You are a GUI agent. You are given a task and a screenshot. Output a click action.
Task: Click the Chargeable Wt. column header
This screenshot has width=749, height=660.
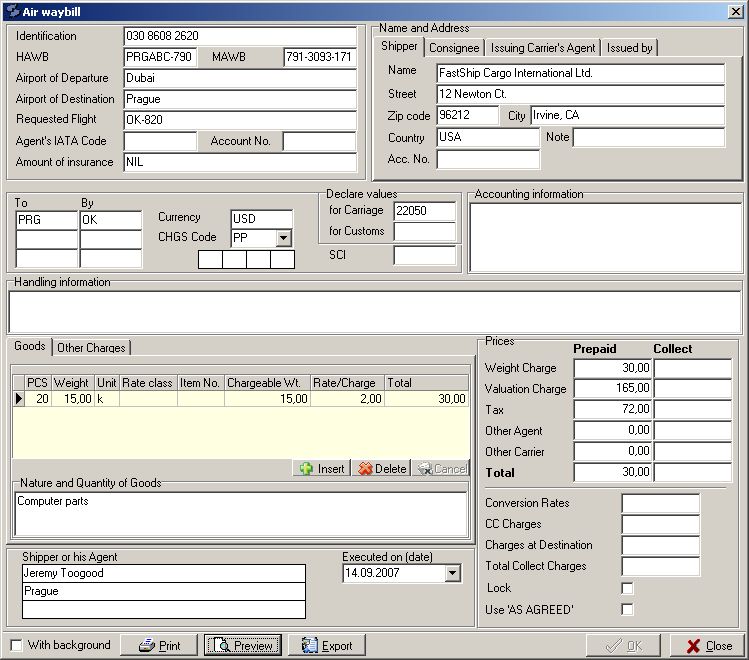coord(267,383)
